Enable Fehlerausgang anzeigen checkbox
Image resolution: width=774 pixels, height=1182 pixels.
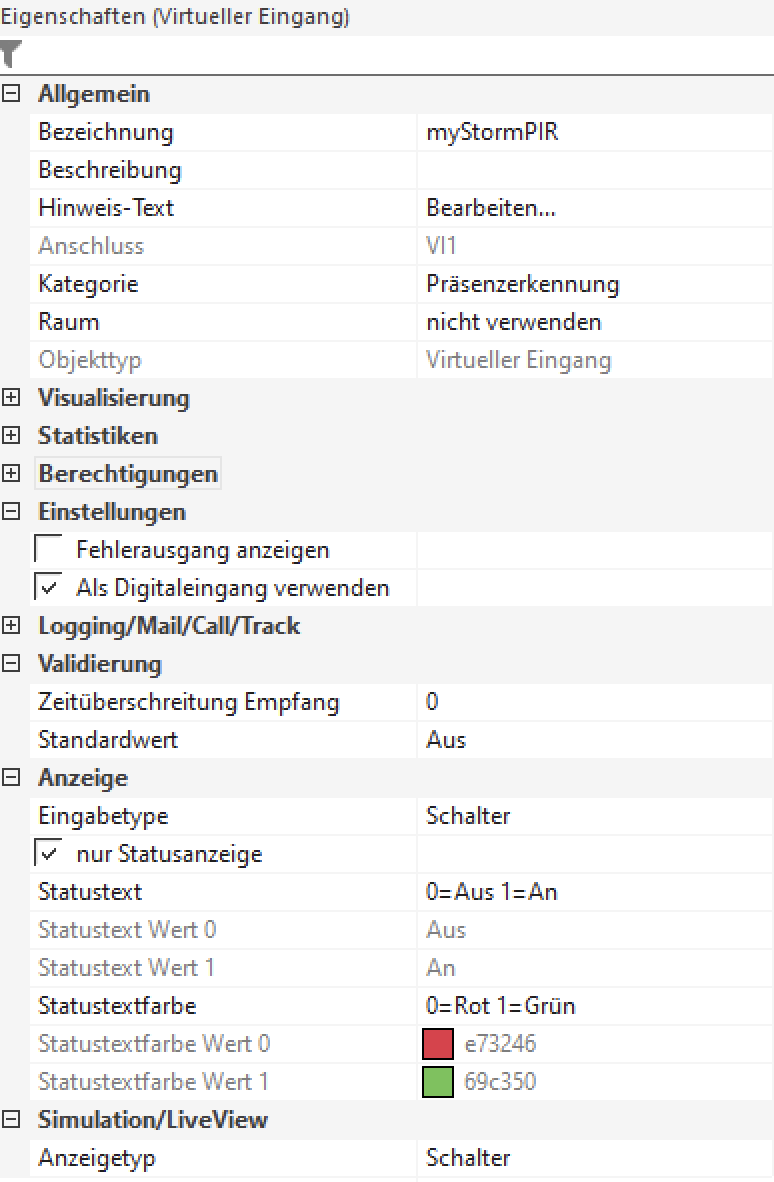tap(48, 550)
